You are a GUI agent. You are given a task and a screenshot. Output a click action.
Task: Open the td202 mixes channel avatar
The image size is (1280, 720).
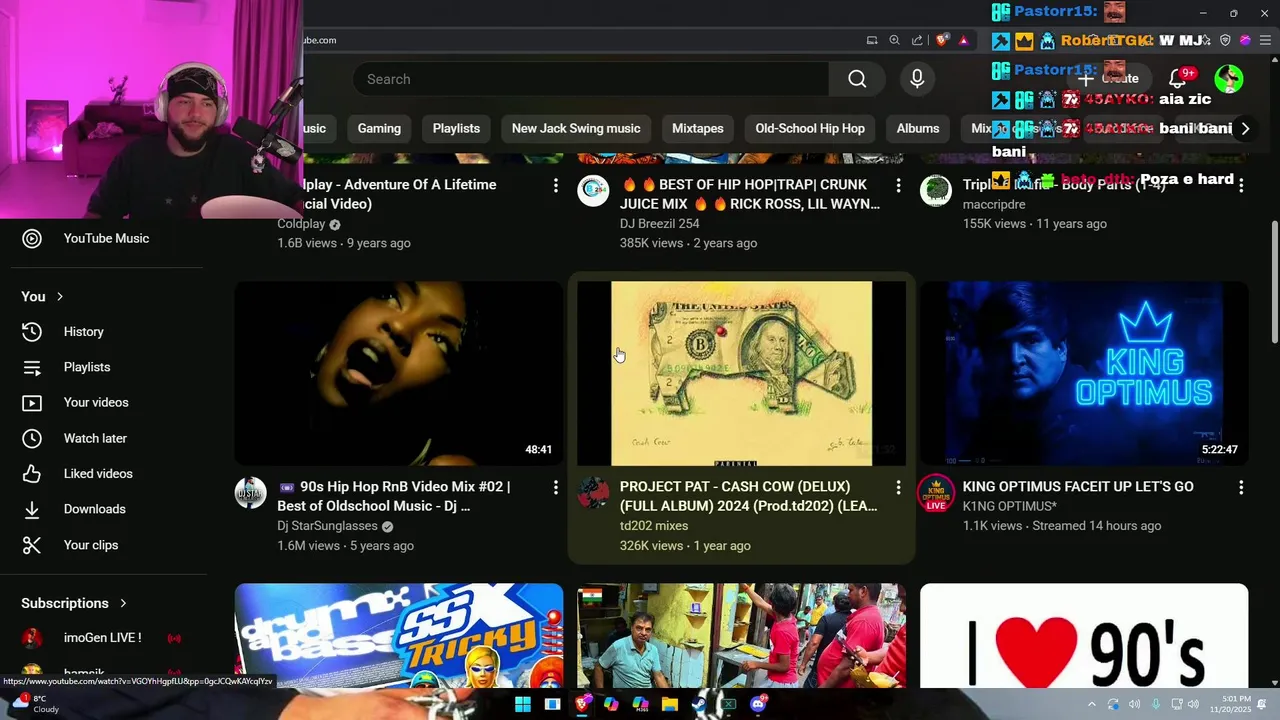(593, 492)
